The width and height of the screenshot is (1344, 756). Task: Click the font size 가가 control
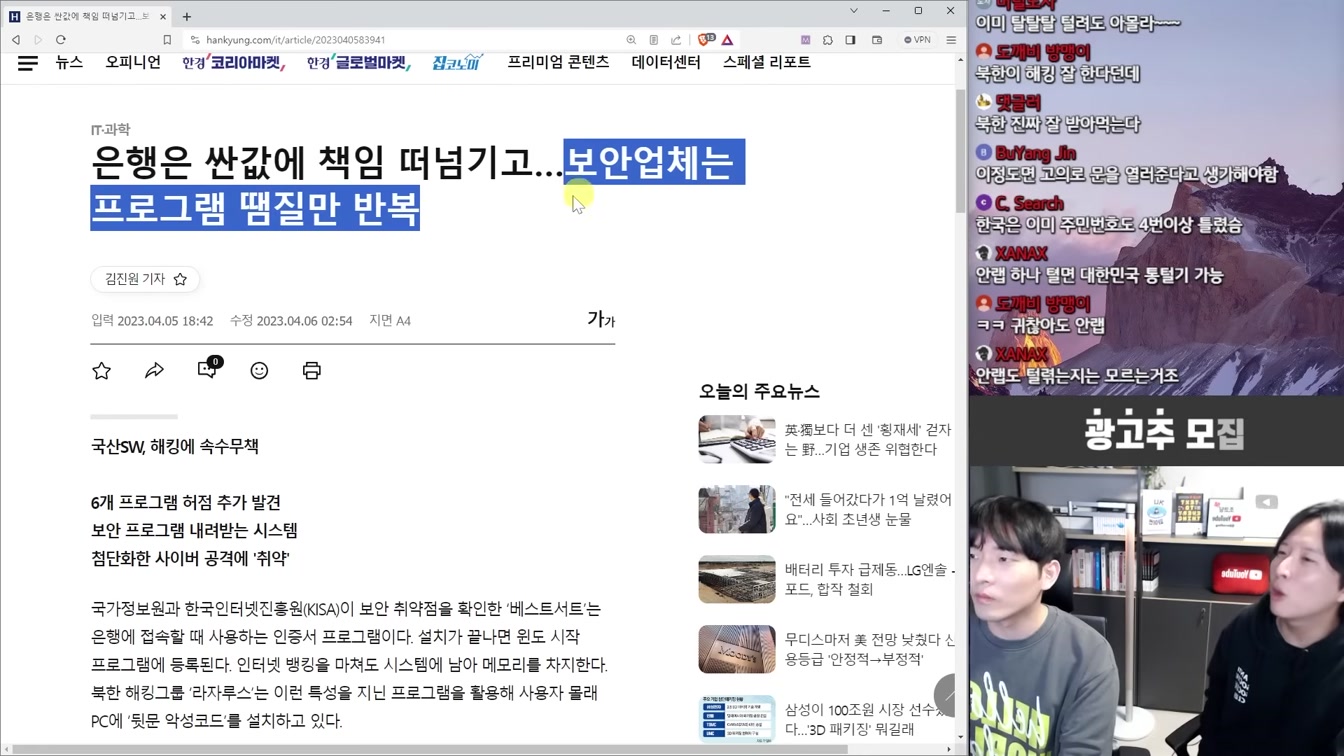(x=601, y=320)
